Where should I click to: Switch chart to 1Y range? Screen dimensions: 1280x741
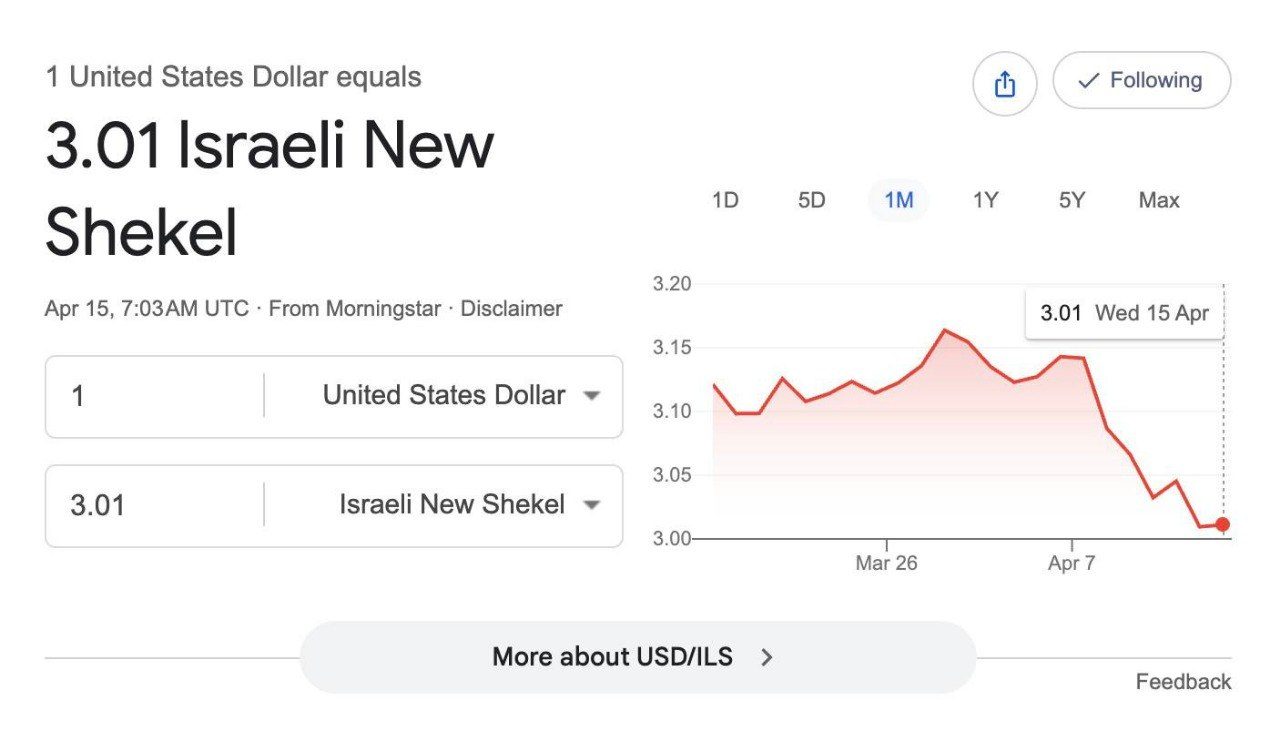tap(985, 200)
